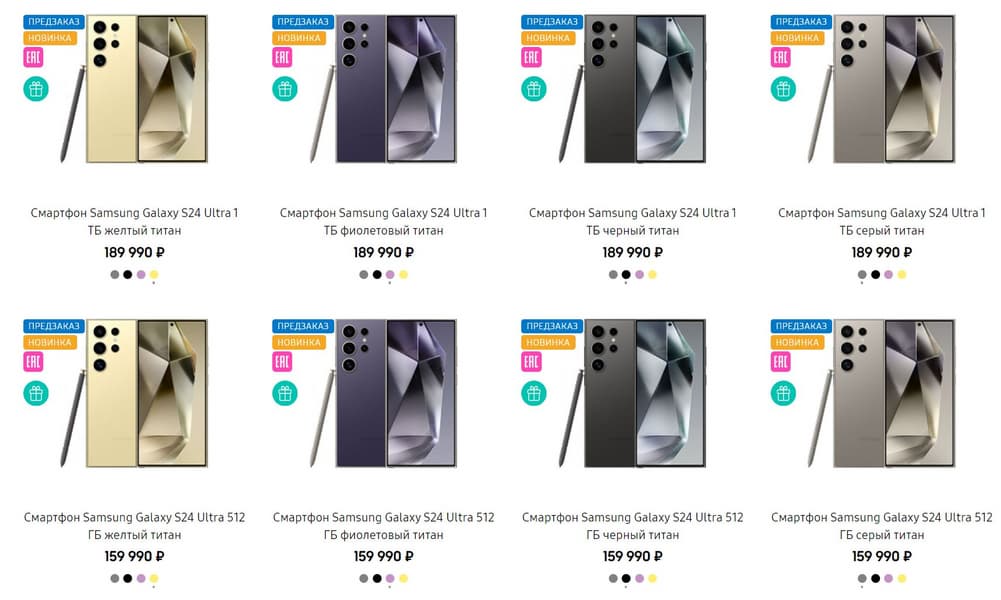The image size is (1001, 600).
Task: Click the EAC badge on the violet 512 ГБ phone
Action: tap(282, 362)
